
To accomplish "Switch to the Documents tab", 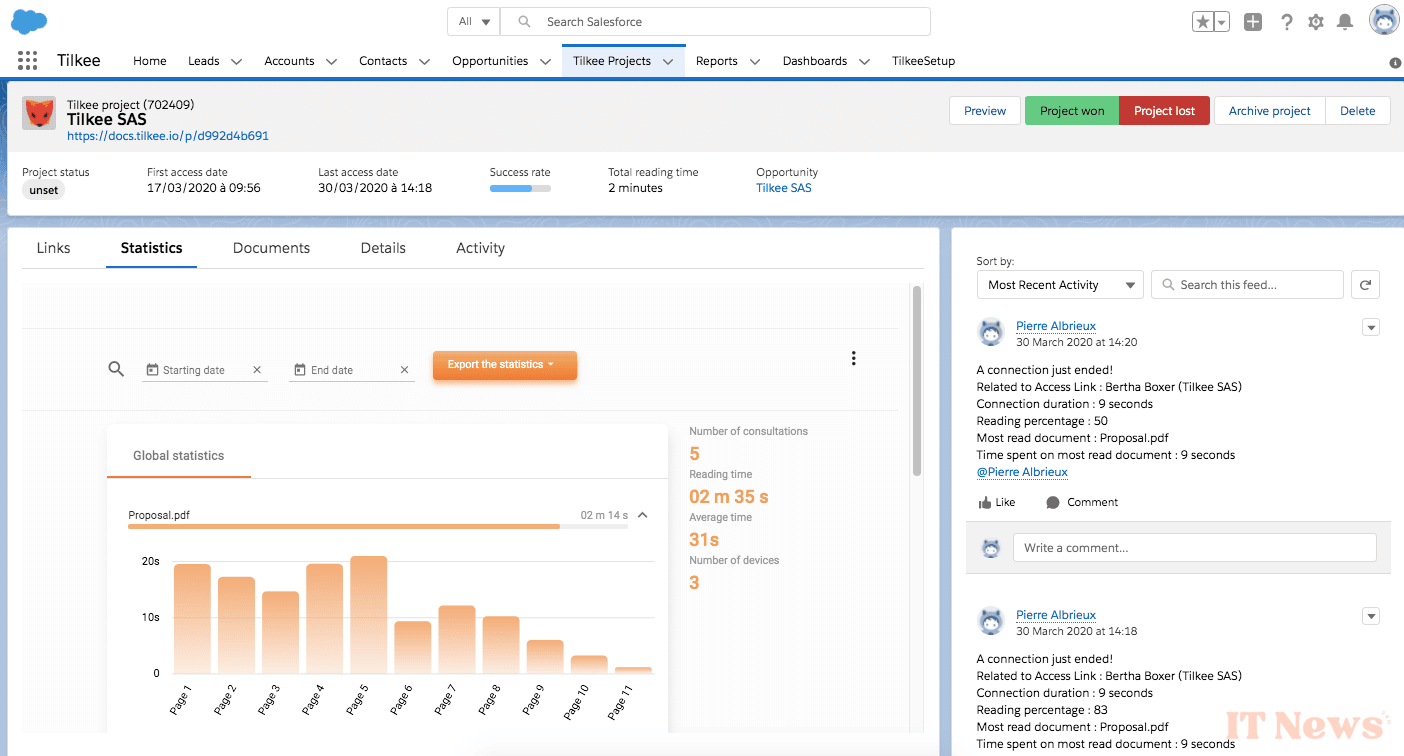I will (x=271, y=248).
